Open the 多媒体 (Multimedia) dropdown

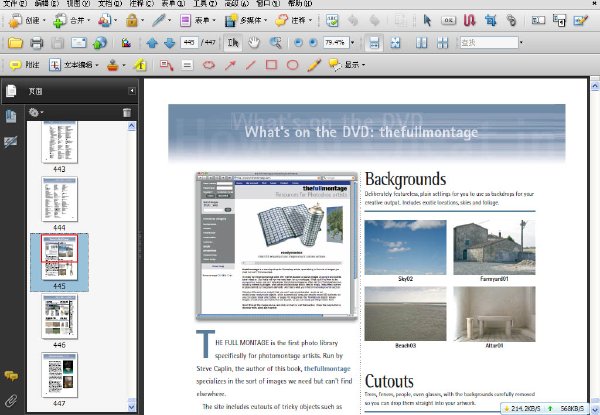coord(246,20)
